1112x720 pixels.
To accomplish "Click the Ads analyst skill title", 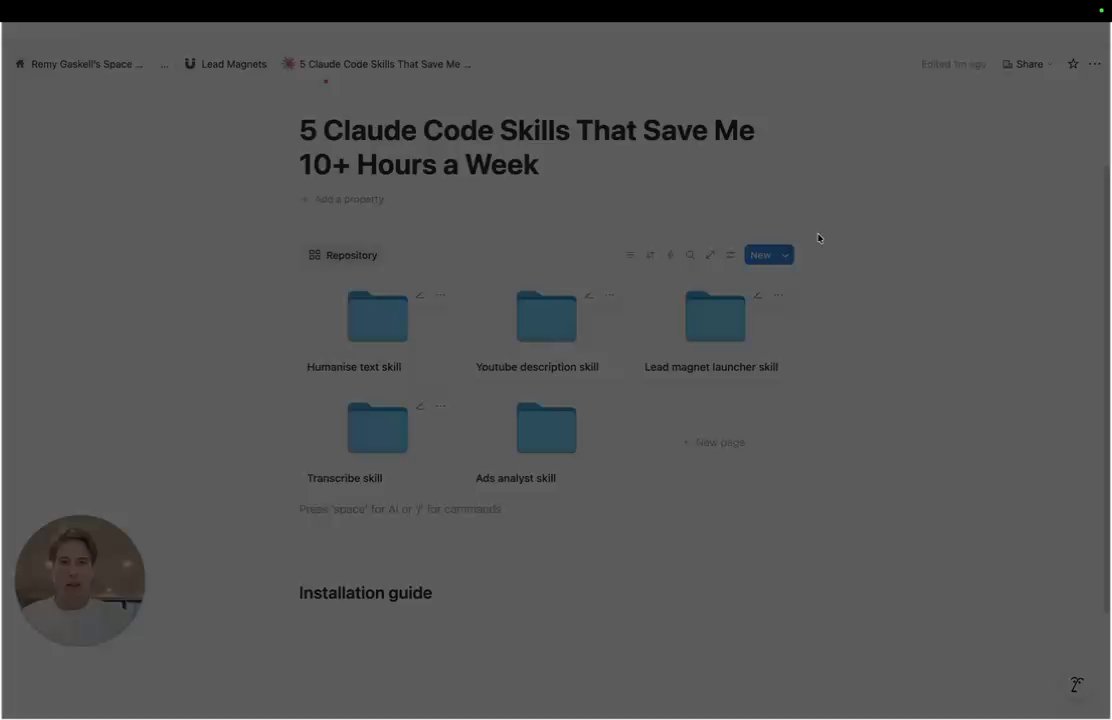I will pyautogui.click(x=516, y=478).
